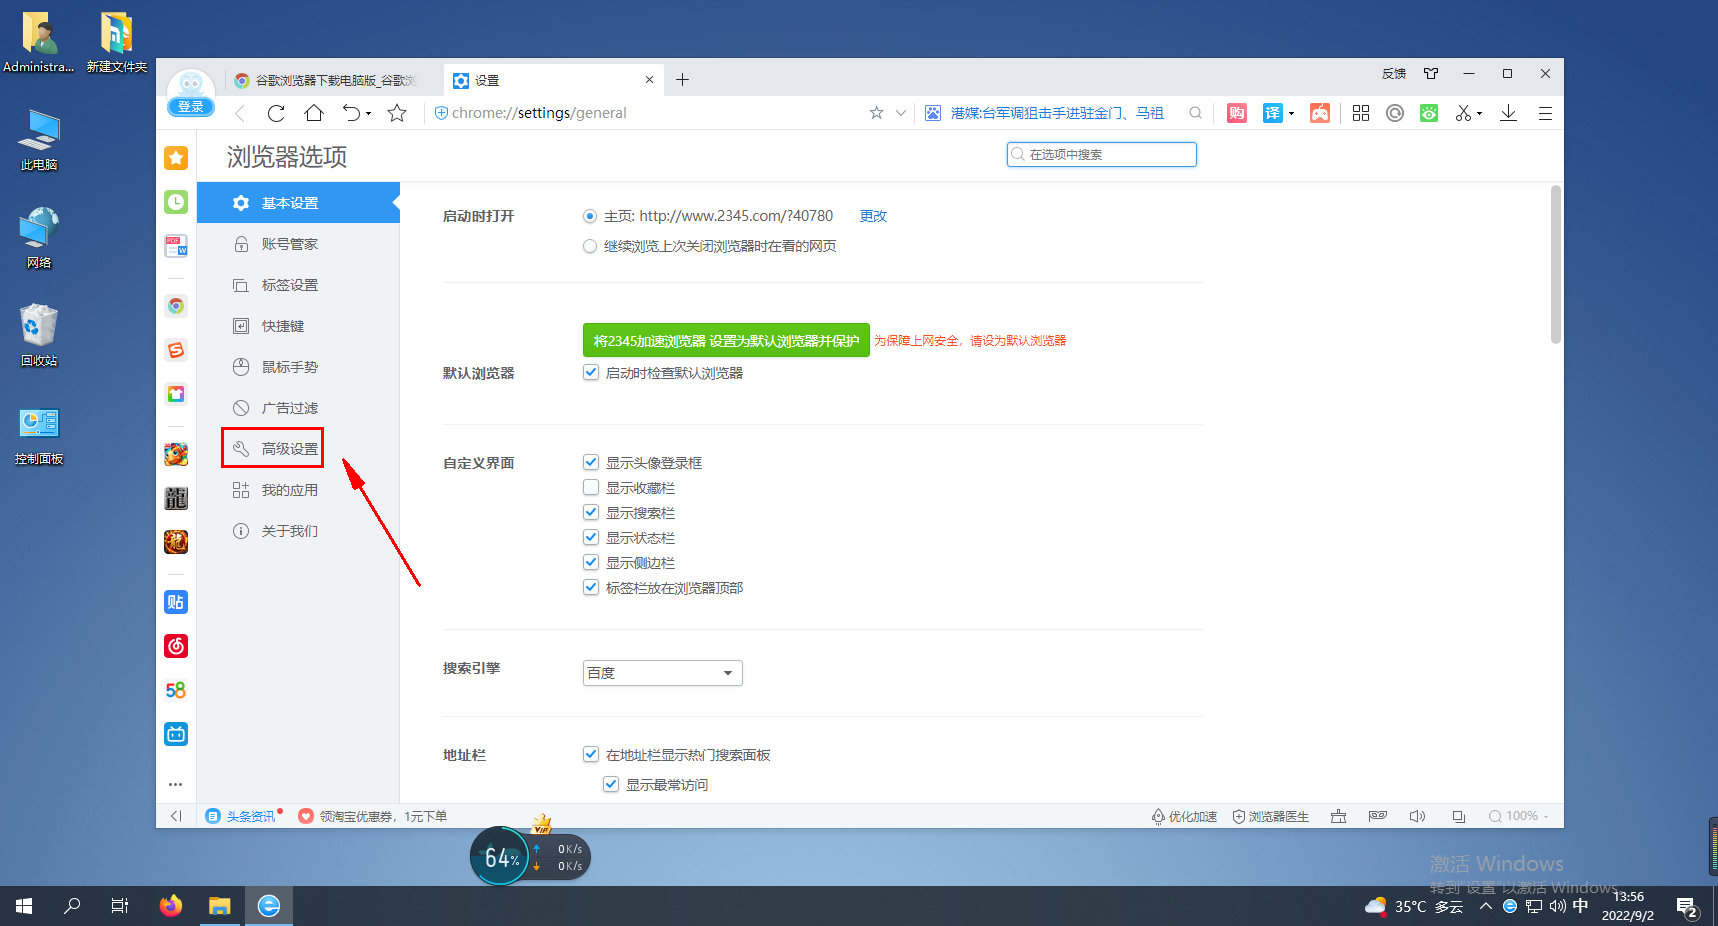Expand the translate dropdown arrow
This screenshot has width=1718, height=926.
tap(1291, 114)
